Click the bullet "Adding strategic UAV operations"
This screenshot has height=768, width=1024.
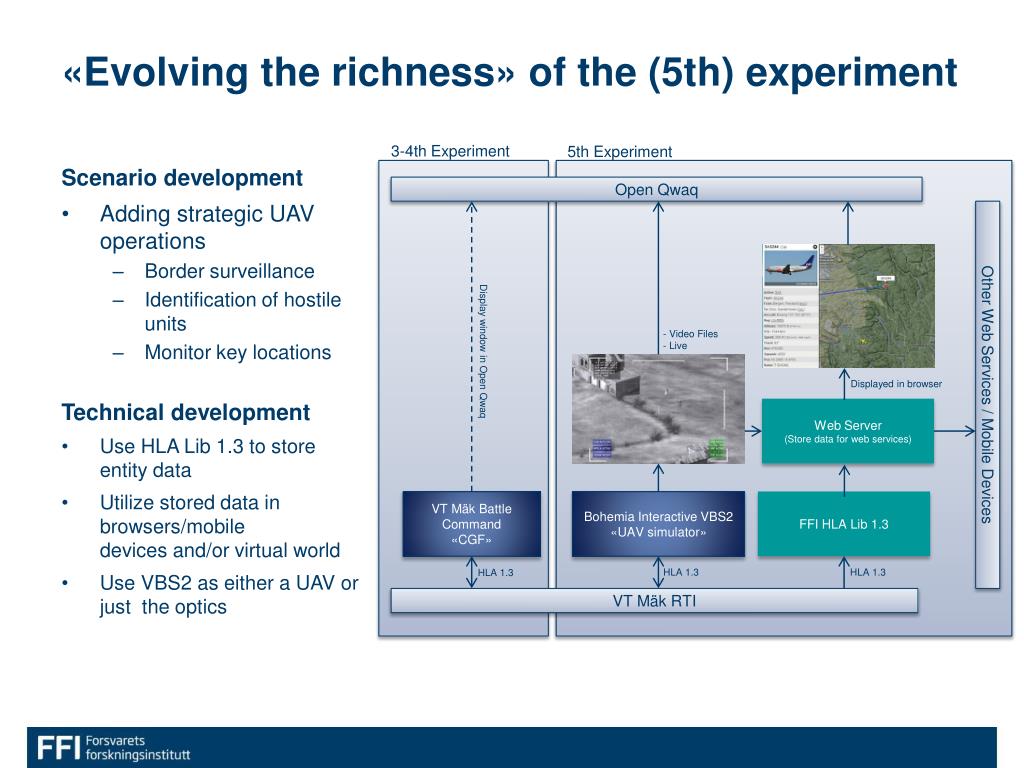click(x=207, y=227)
